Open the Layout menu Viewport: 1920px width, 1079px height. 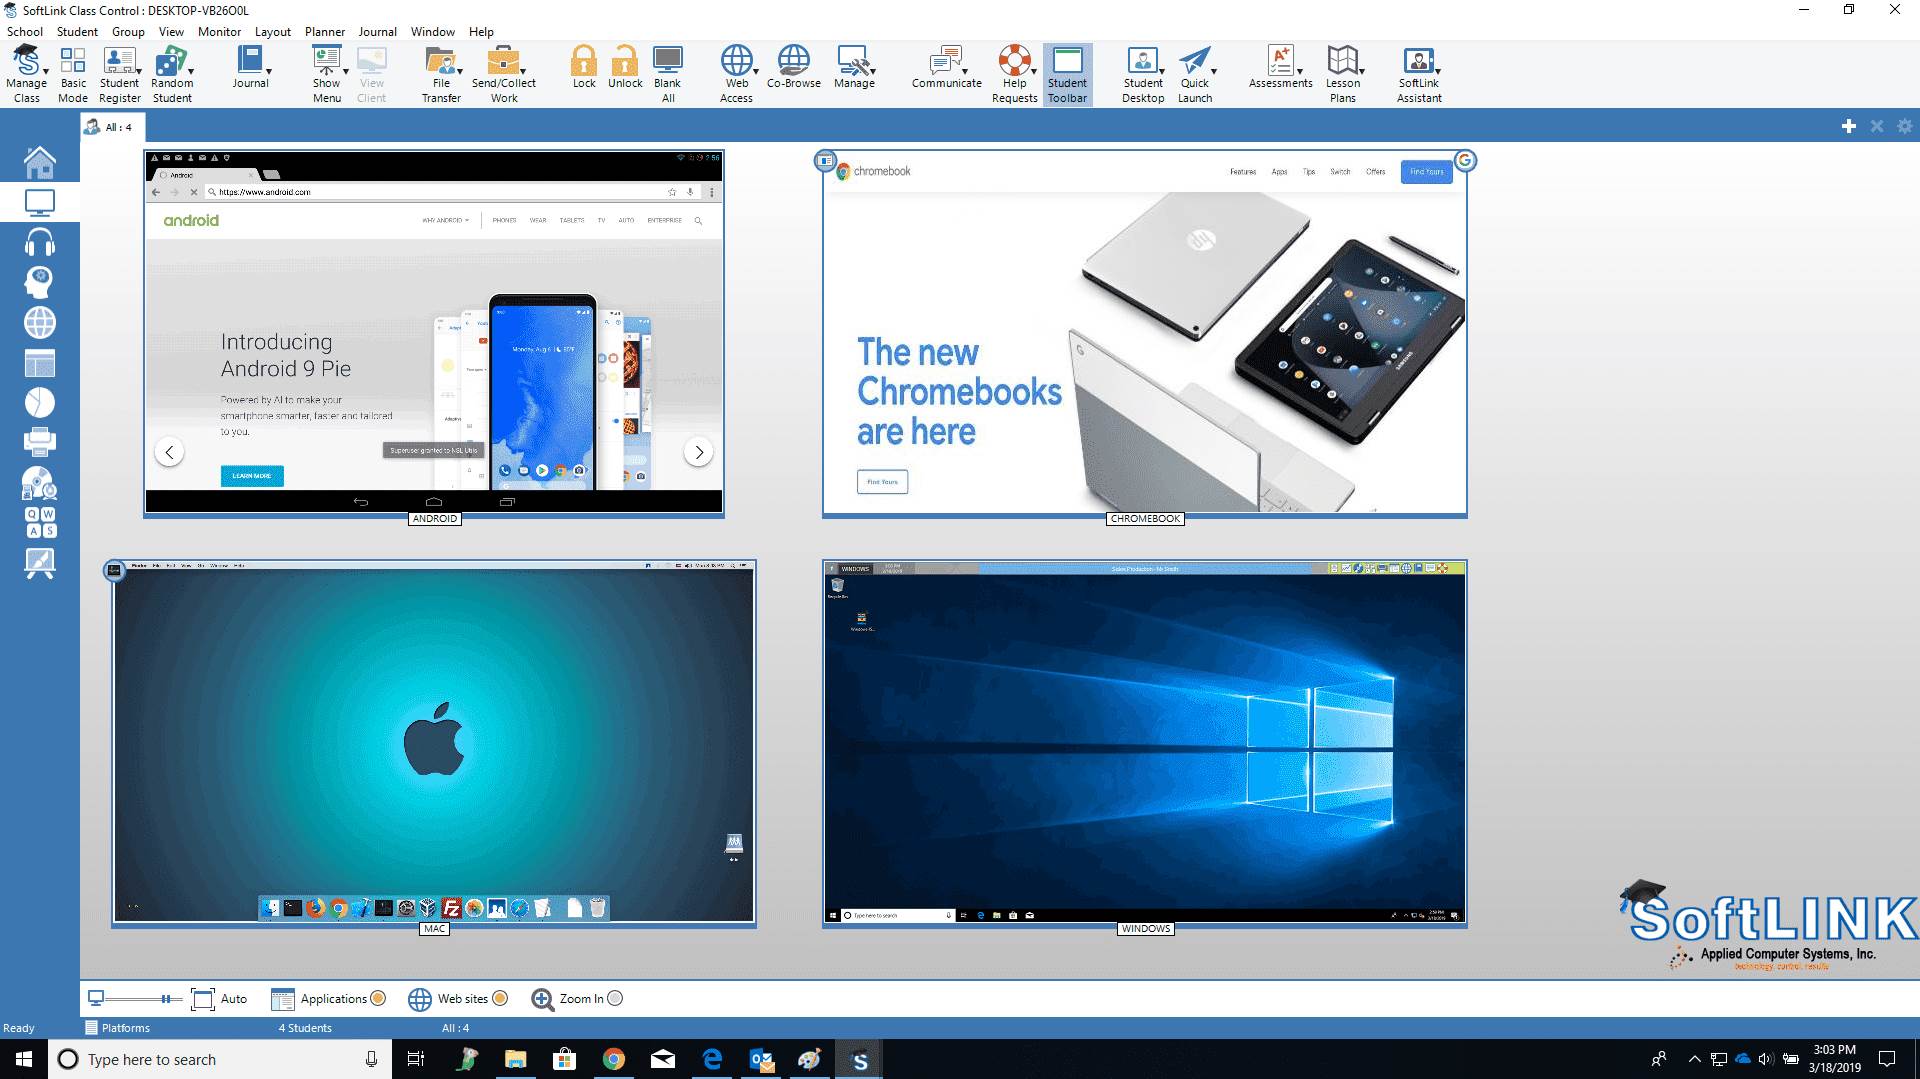(272, 32)
